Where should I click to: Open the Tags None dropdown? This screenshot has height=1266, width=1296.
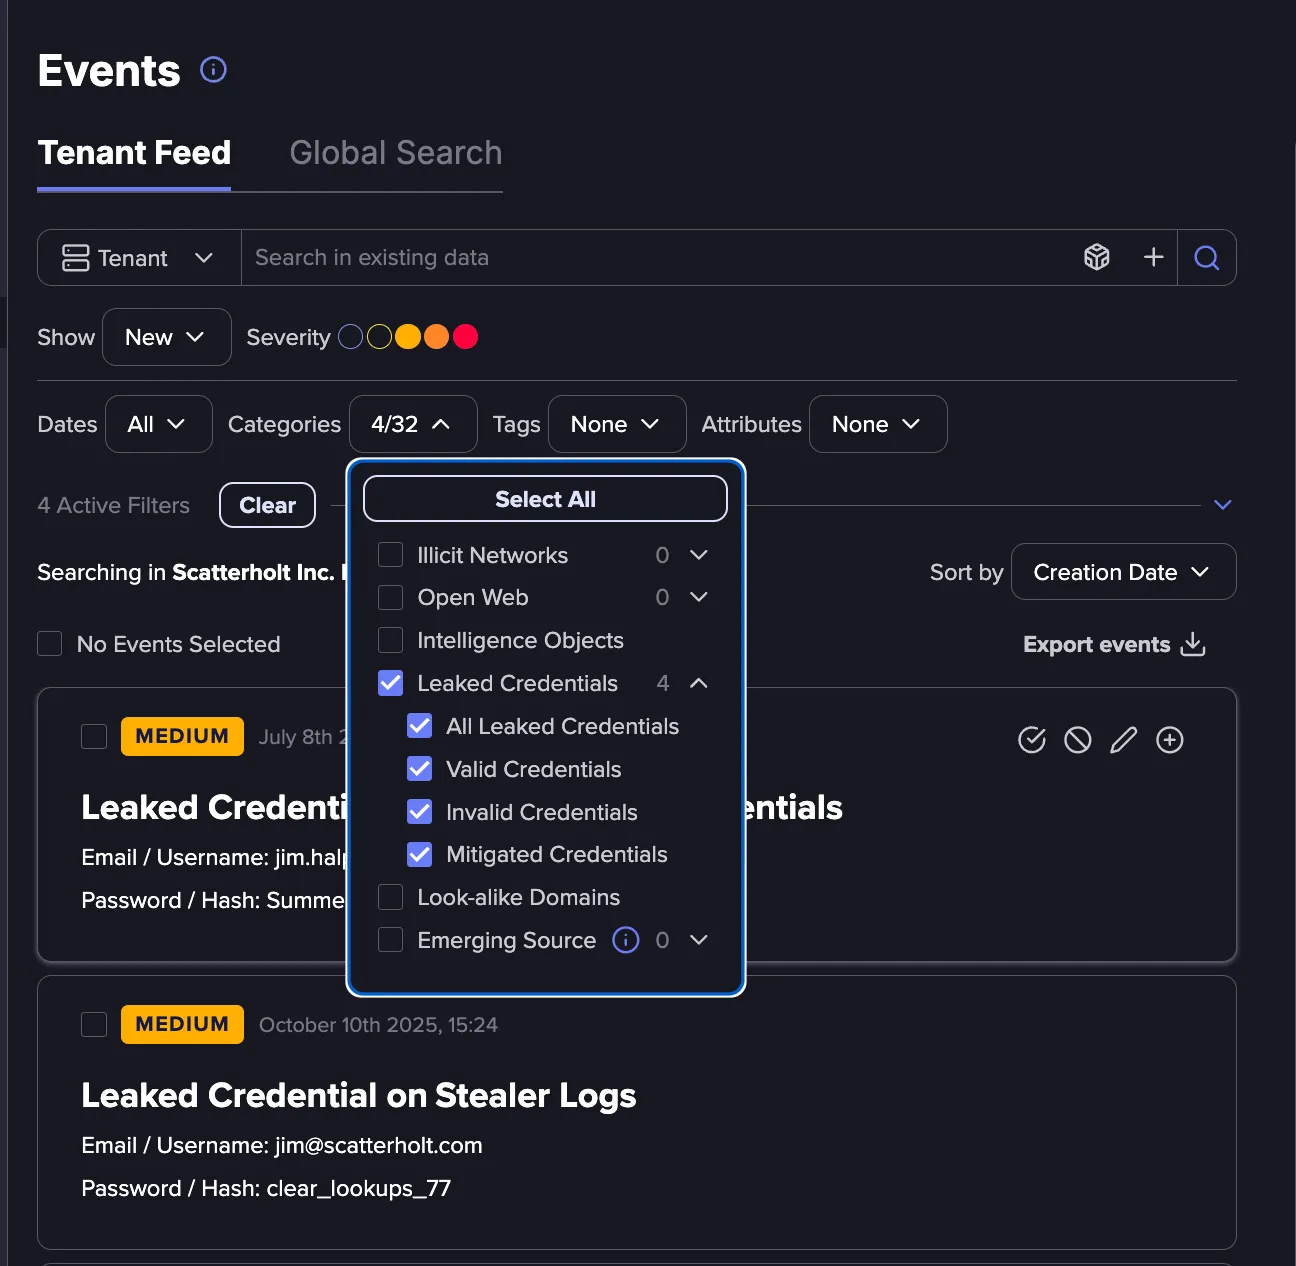click(x=617, y=424)
